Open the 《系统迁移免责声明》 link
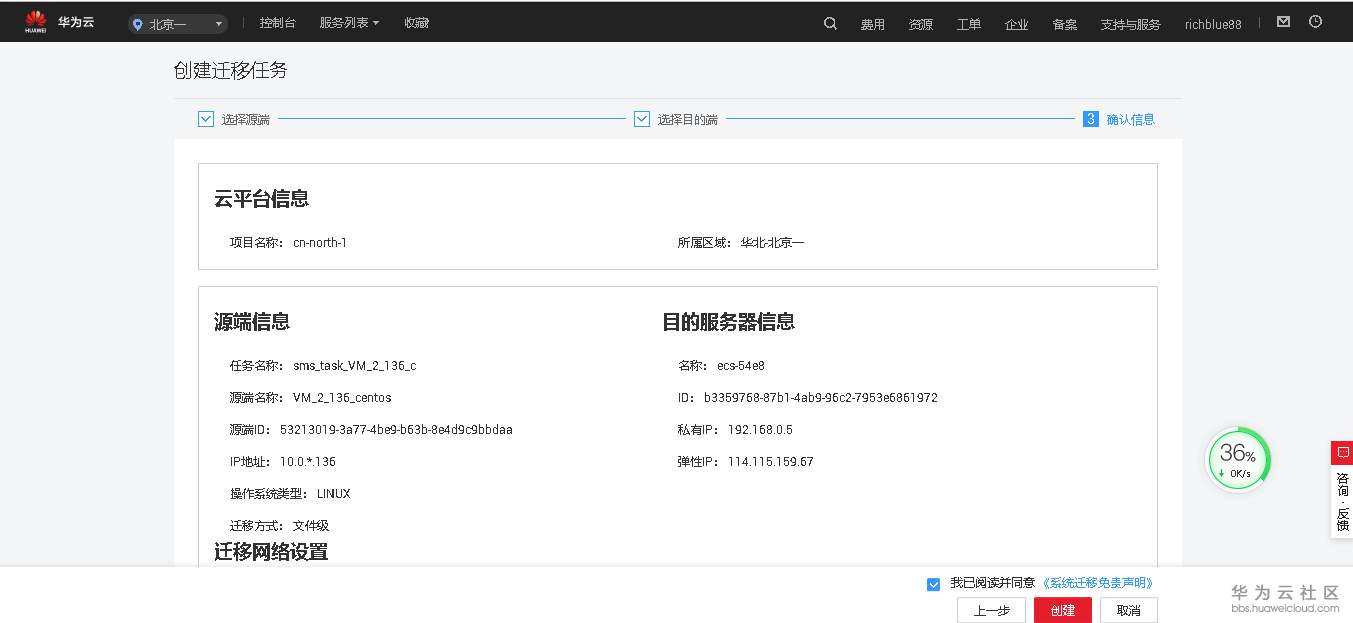The height and width of the screenshot is (623, 1353). click(x=1098, y=583)
